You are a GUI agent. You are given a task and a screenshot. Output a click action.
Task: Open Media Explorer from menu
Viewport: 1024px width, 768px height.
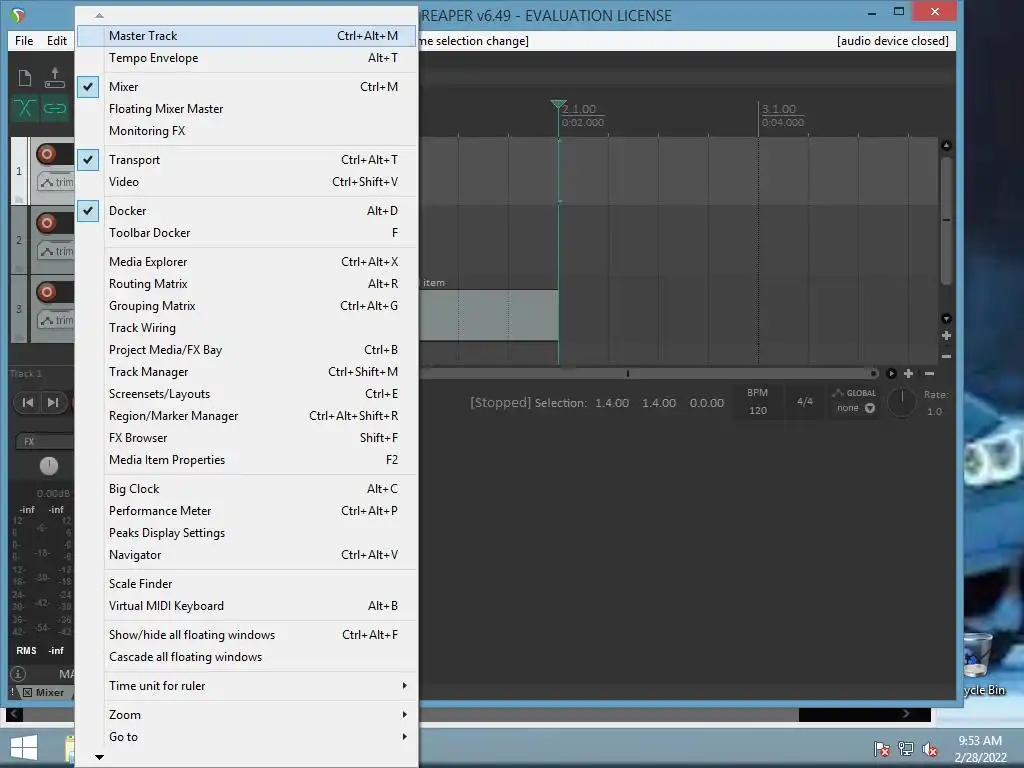pos(247,262)
